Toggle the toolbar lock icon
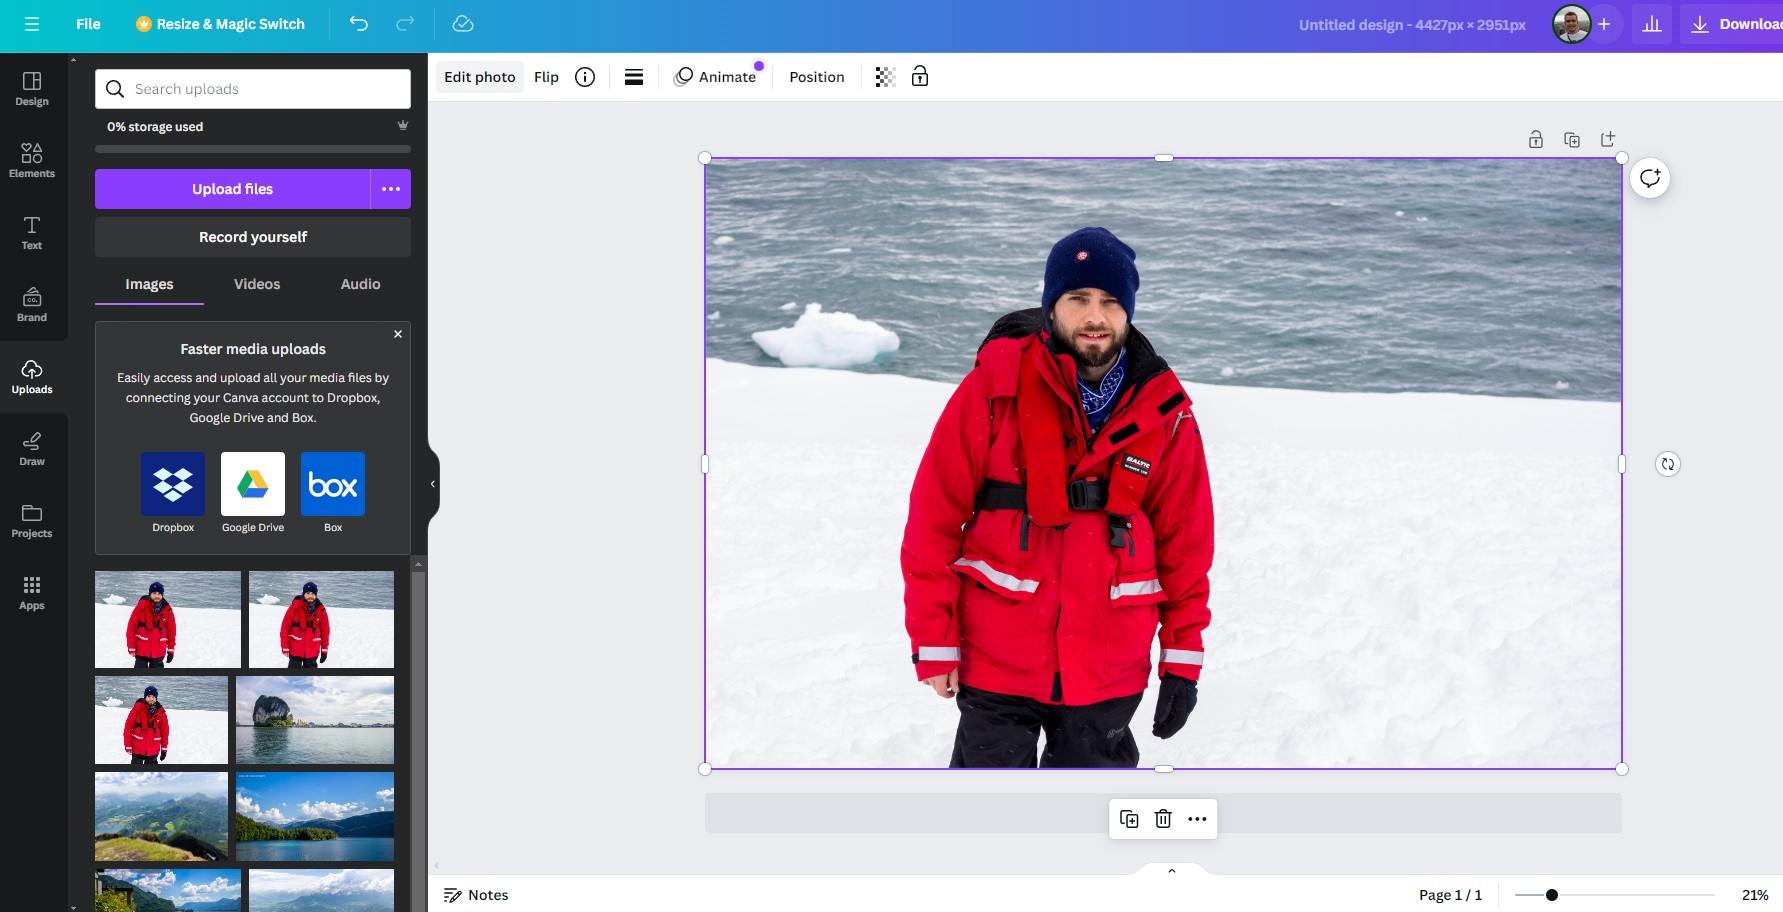Viewport: 1783px width, 912px height. click(920, 77)
